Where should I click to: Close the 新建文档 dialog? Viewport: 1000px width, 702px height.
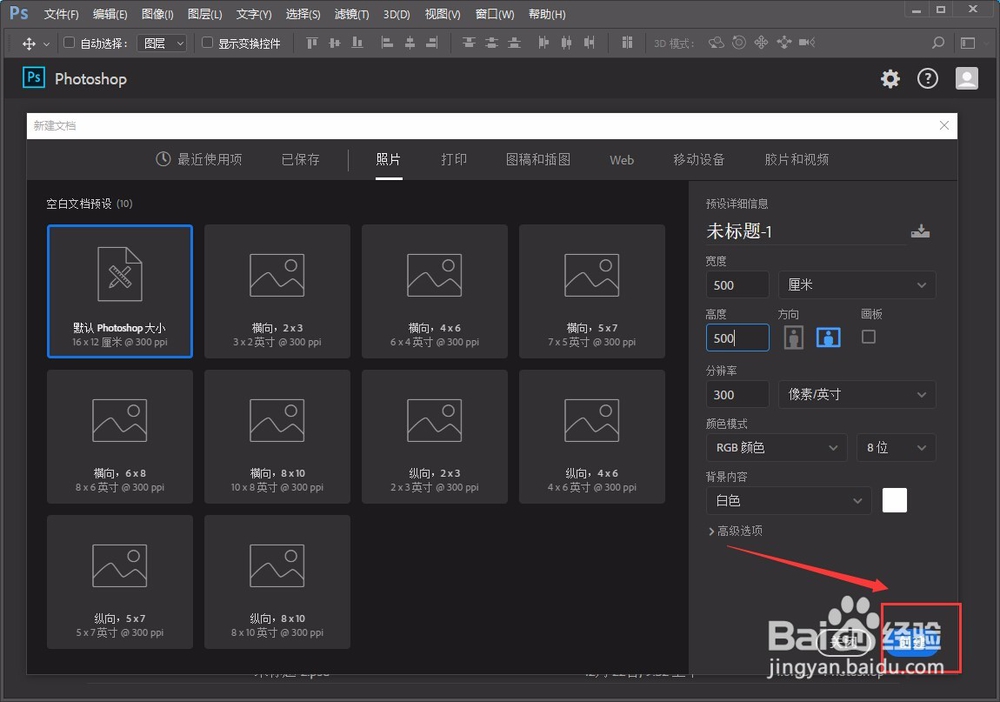tap(944, 126)
